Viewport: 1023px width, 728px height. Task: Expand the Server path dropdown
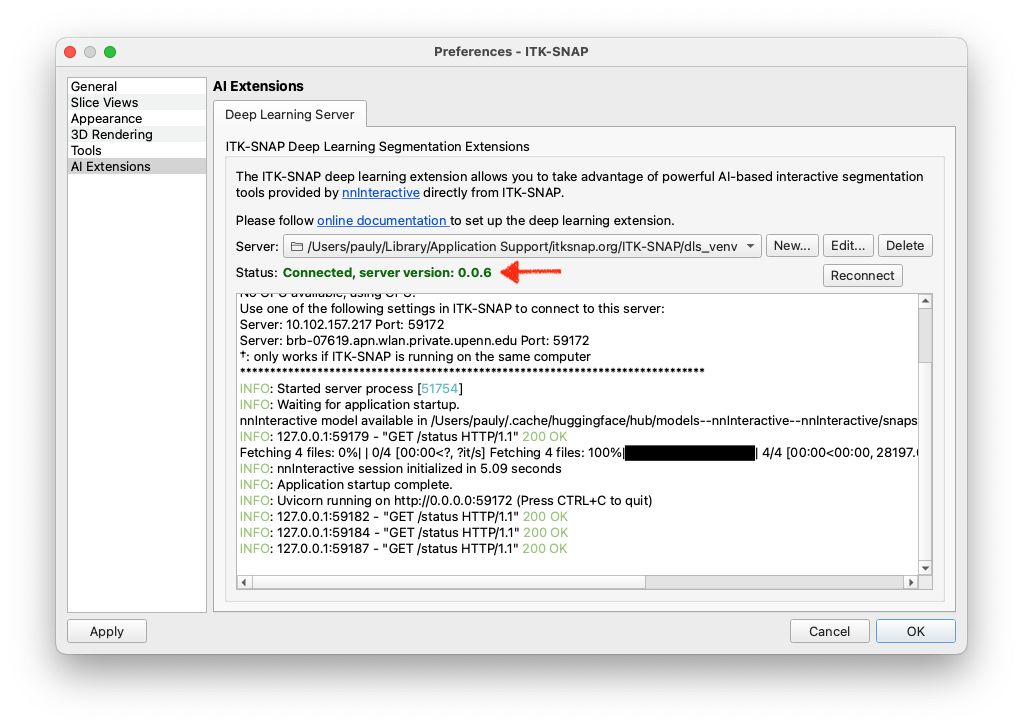click(750, 246)
